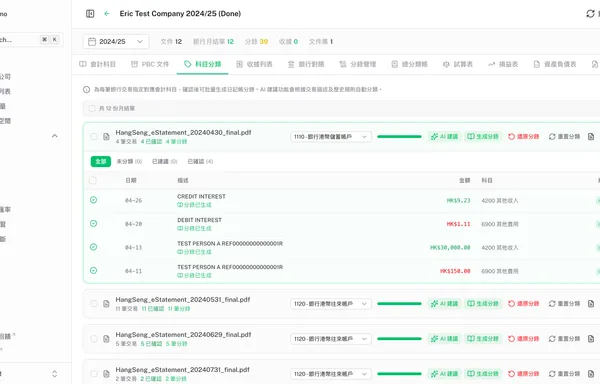600x384 pixels.
Task: Click the check icon for the 04-13 TEST PERSON A row
Action: pos(93,247)
